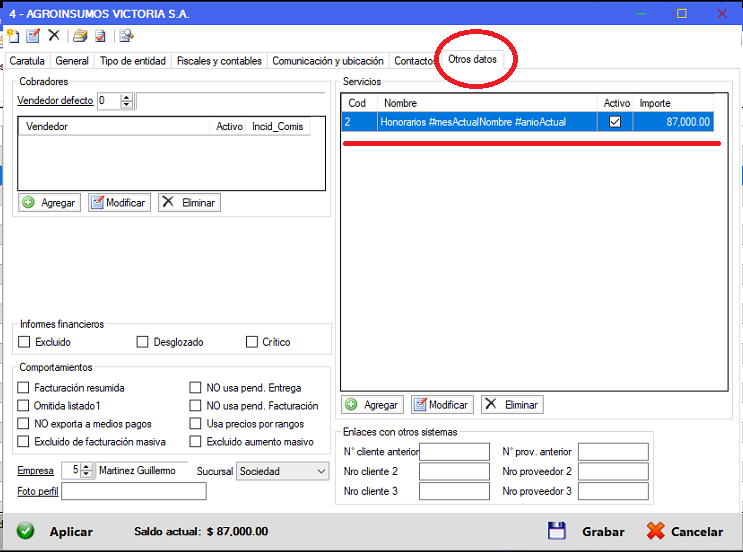Click the new record toolbar icon

12,36
